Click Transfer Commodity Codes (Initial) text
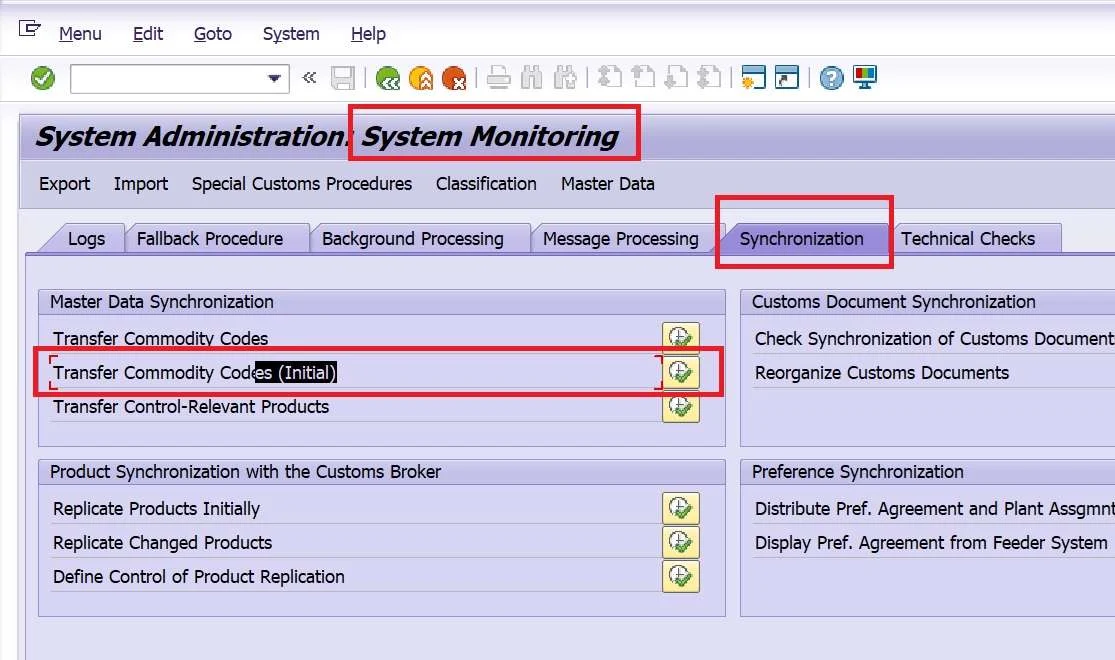 point(194,373)
